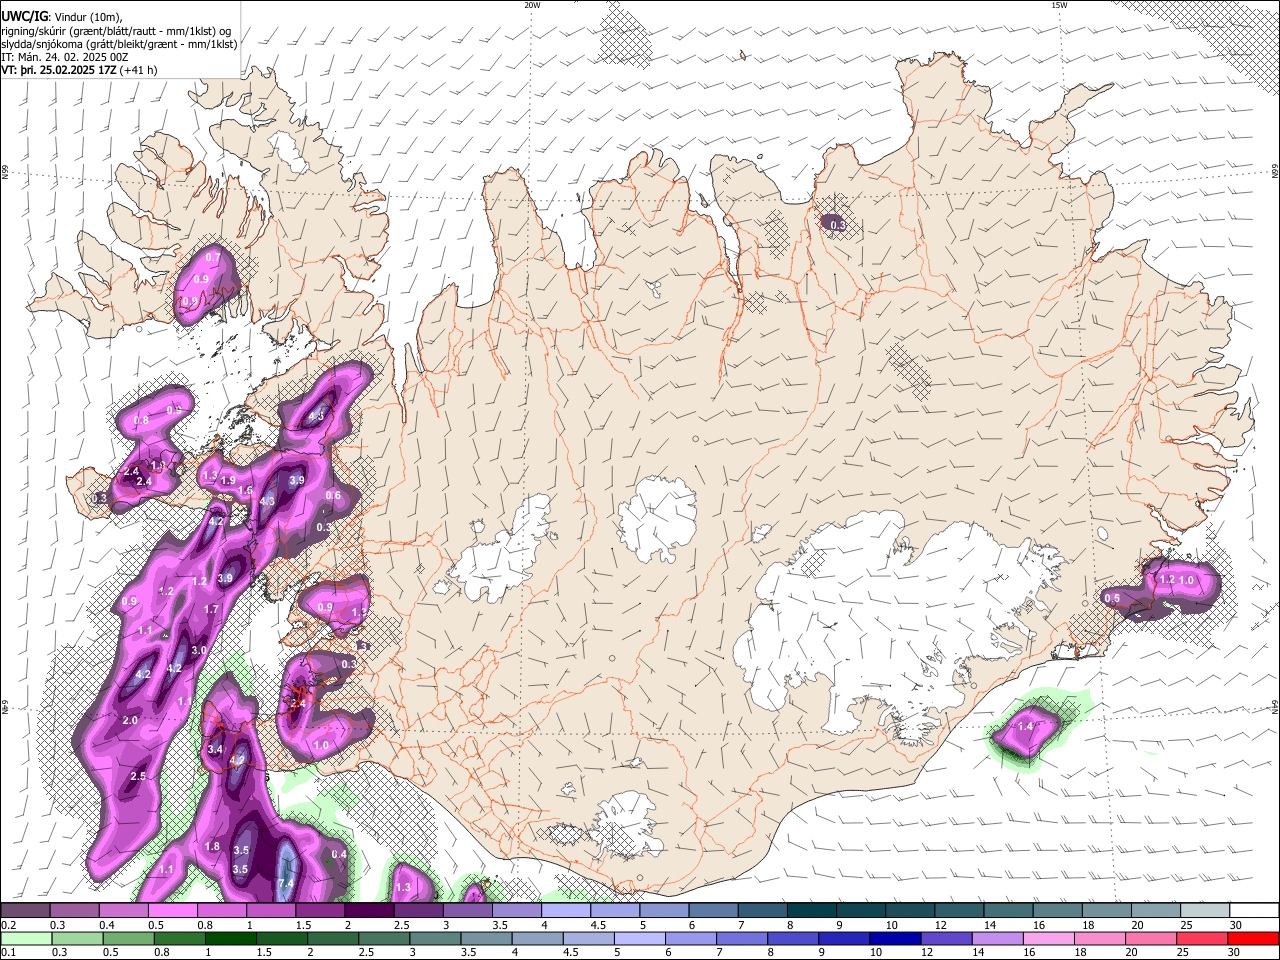1280x960 pixels.
Task: Click the 0.6 value on the map
Action: 333,496
